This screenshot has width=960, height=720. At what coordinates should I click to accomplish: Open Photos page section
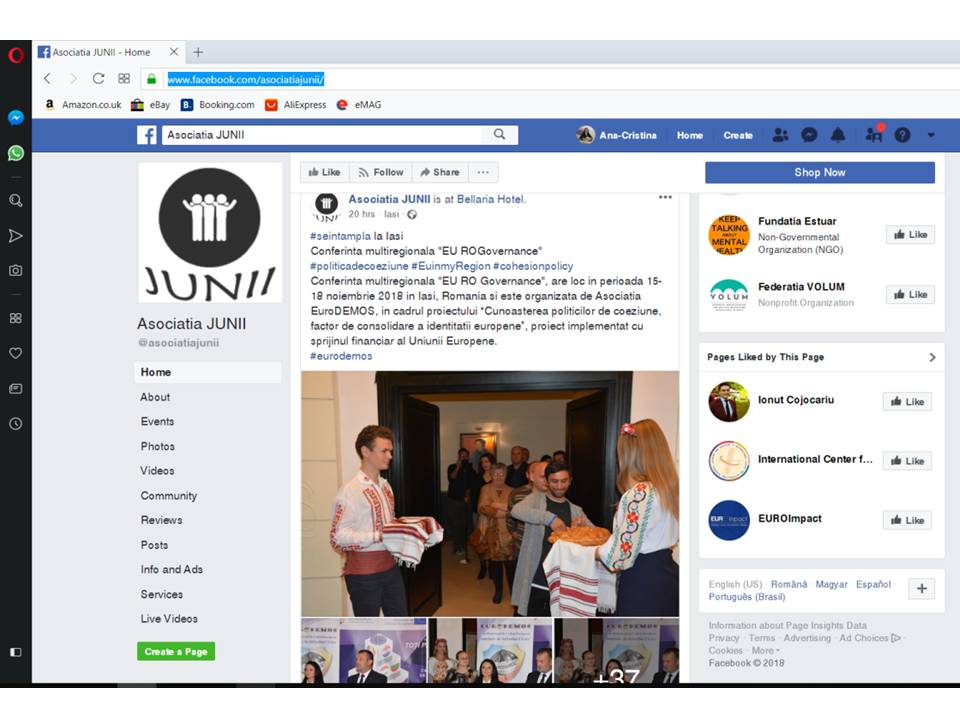pos(158,446)
